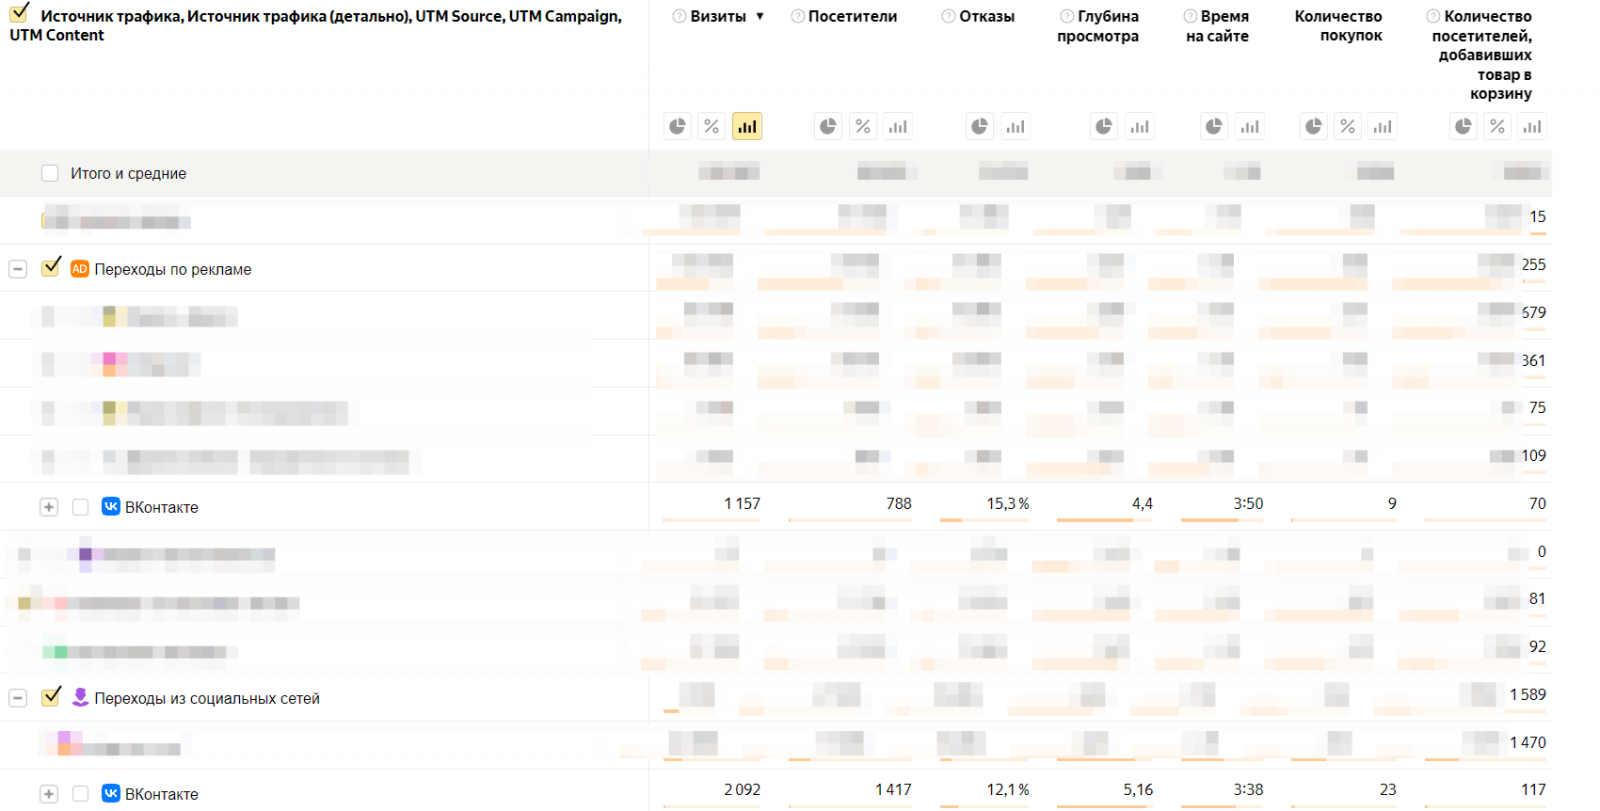Collapse the Переходы по рекламе group
Screen dimensions: 1600x811
pyautogui.click(x=18, y=269)
